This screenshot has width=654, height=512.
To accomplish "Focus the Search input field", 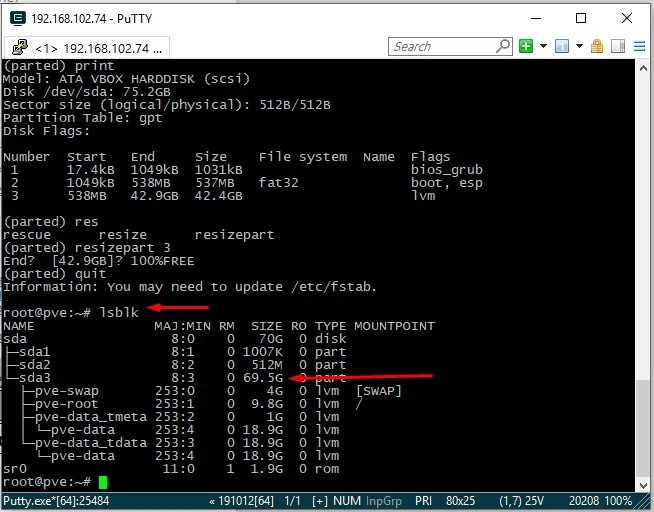I will pos(442,46).
